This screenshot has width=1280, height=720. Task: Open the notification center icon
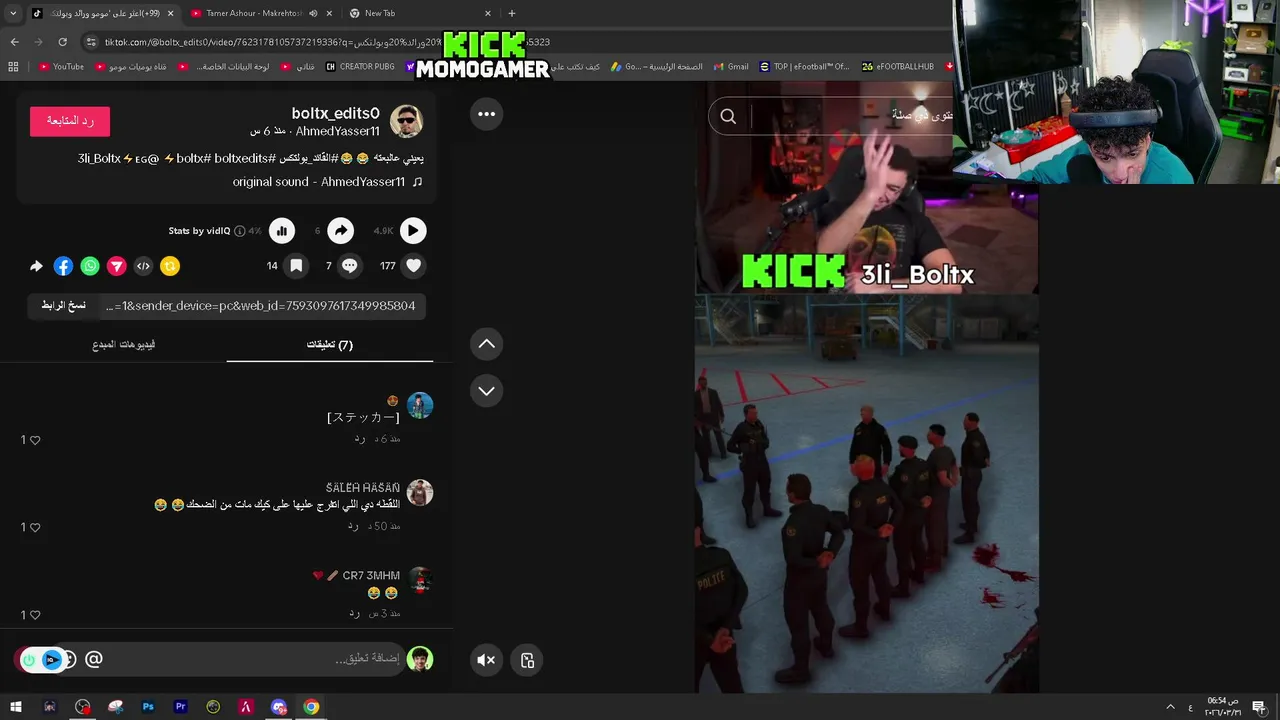point(1258,707)
